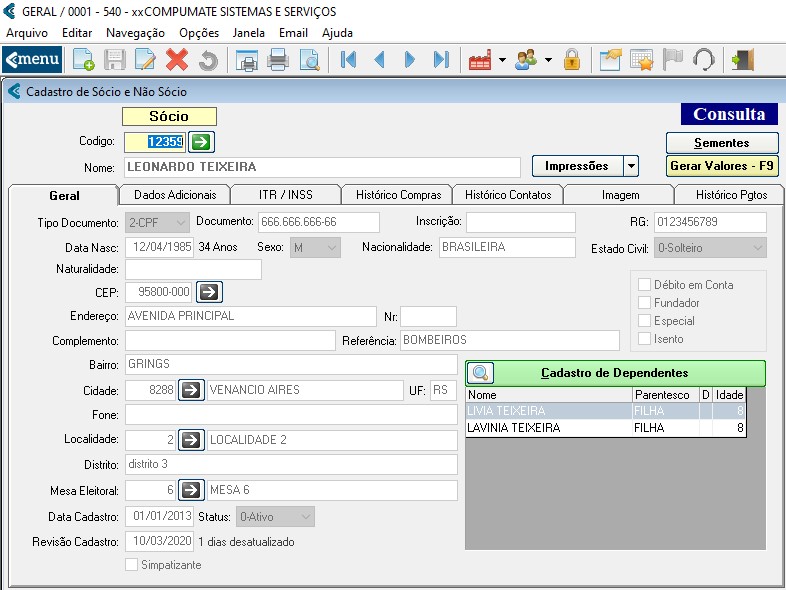This screenshot has height=590, width=786.
Task: Open the Estado Civil dropdown
Action: (757, 247)
